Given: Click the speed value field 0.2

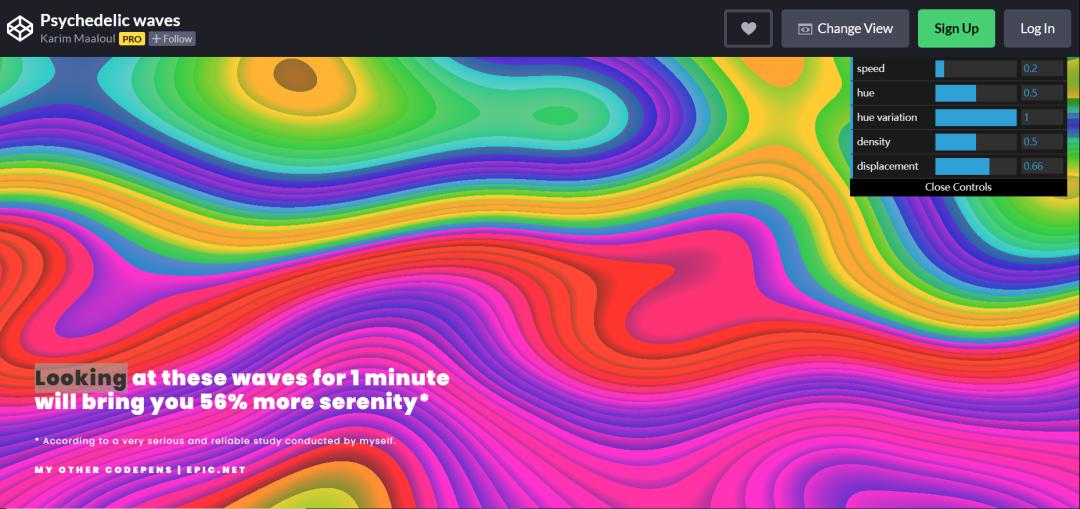Looking at the screenshot, I should (1041, 68).
